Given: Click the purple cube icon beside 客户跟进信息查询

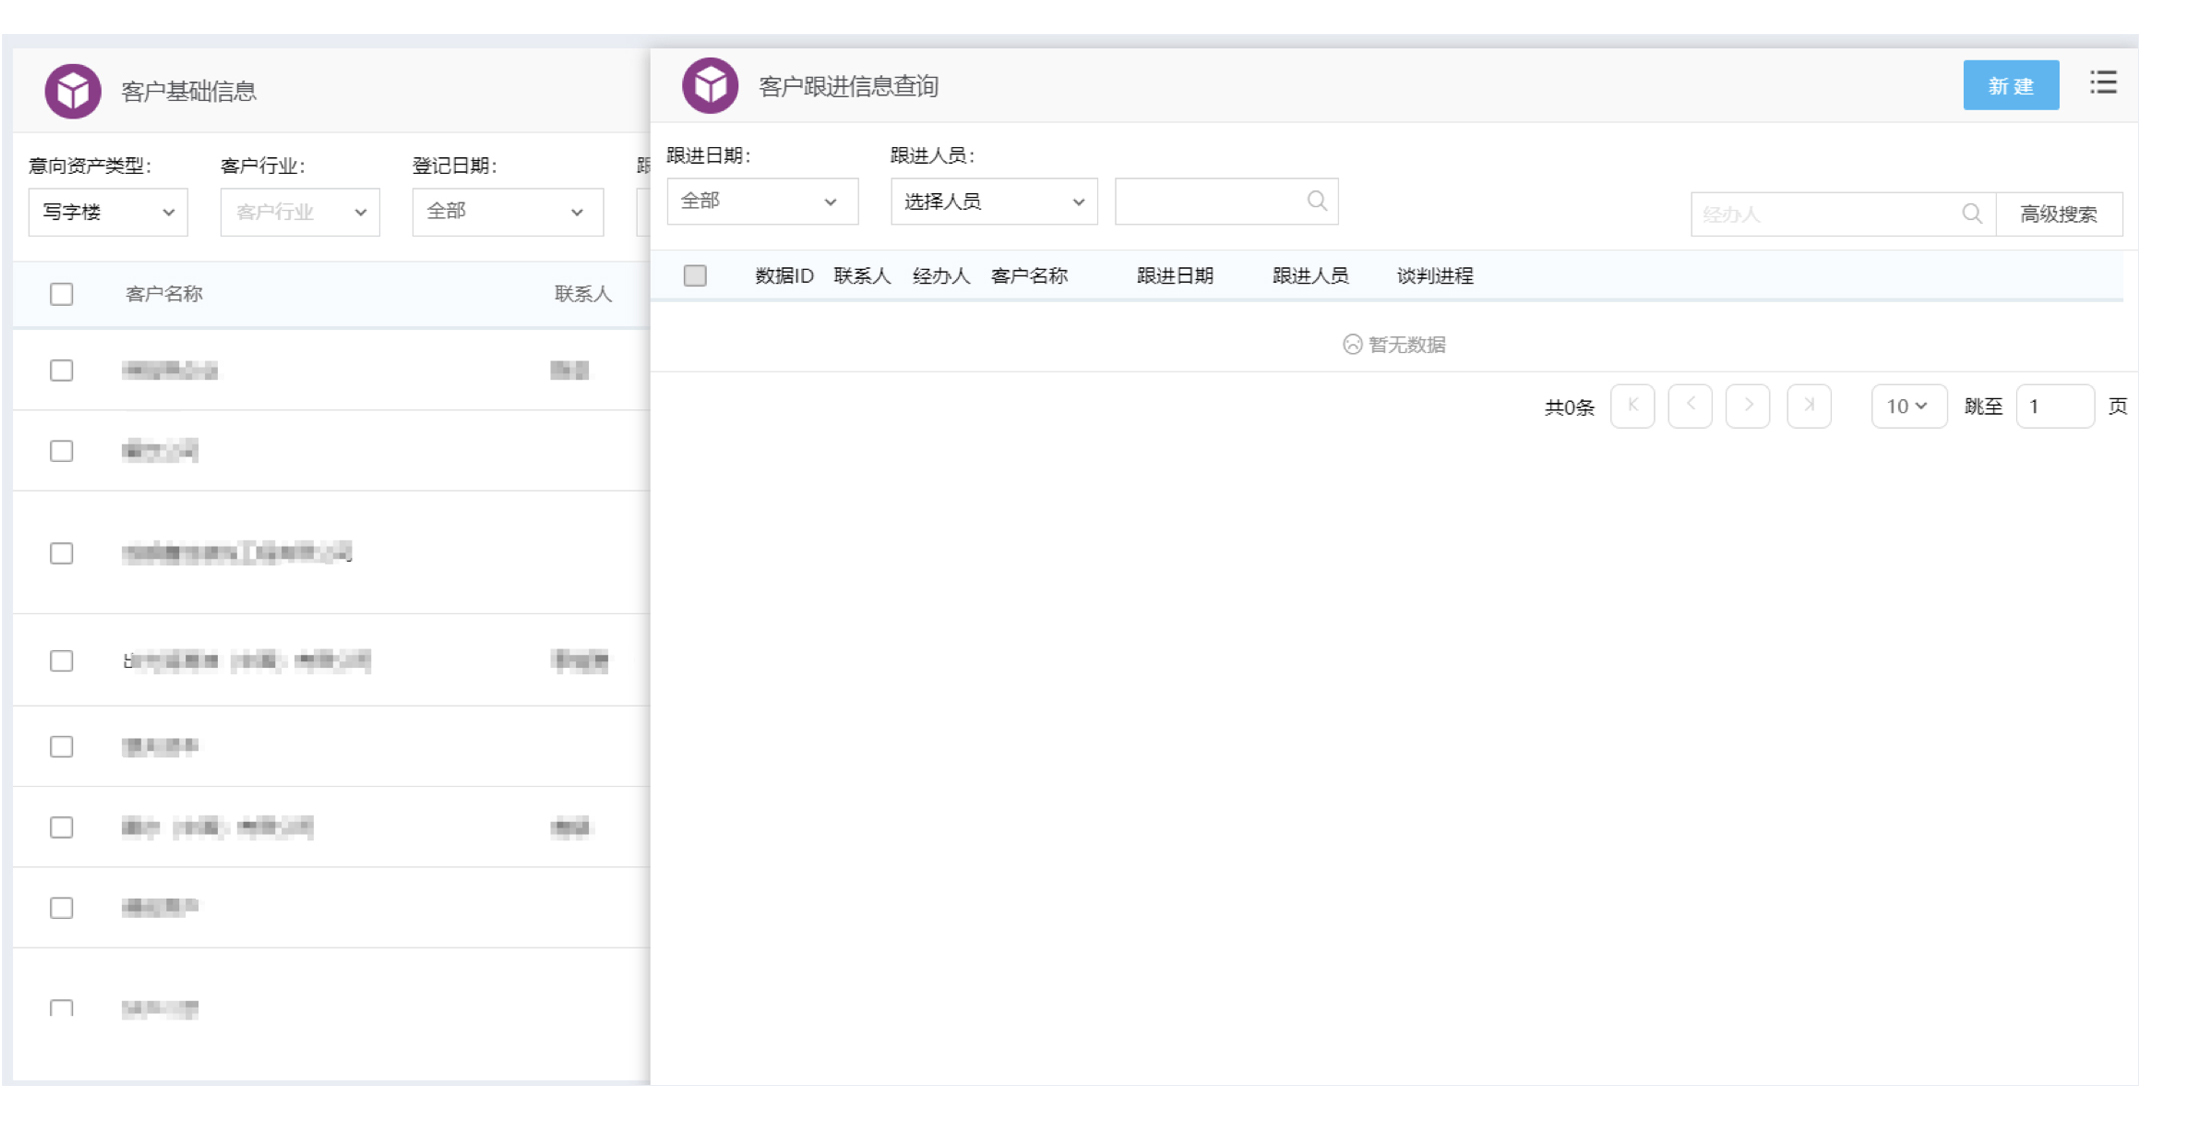Looking at the screenshot, I should 710,85.
